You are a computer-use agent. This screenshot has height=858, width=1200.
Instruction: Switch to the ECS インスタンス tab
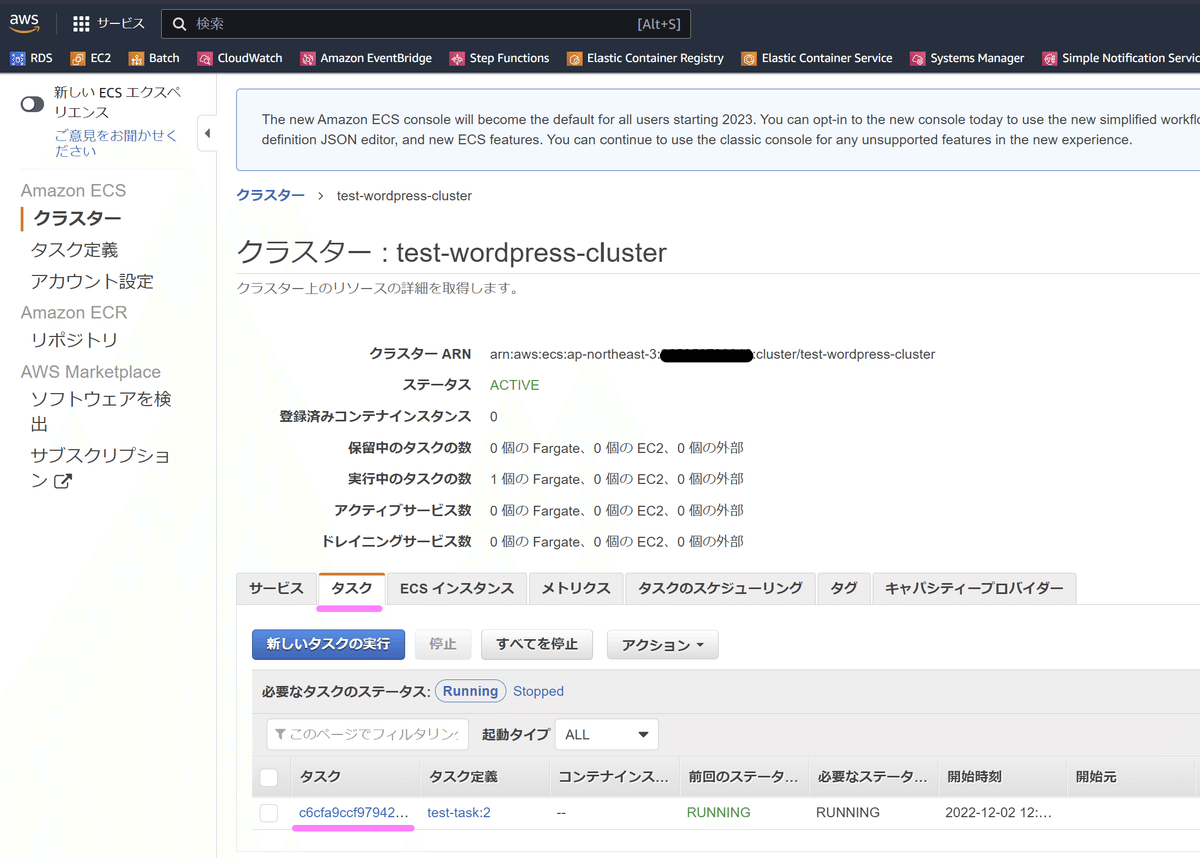pyautogui.click(x=457, y=588)
